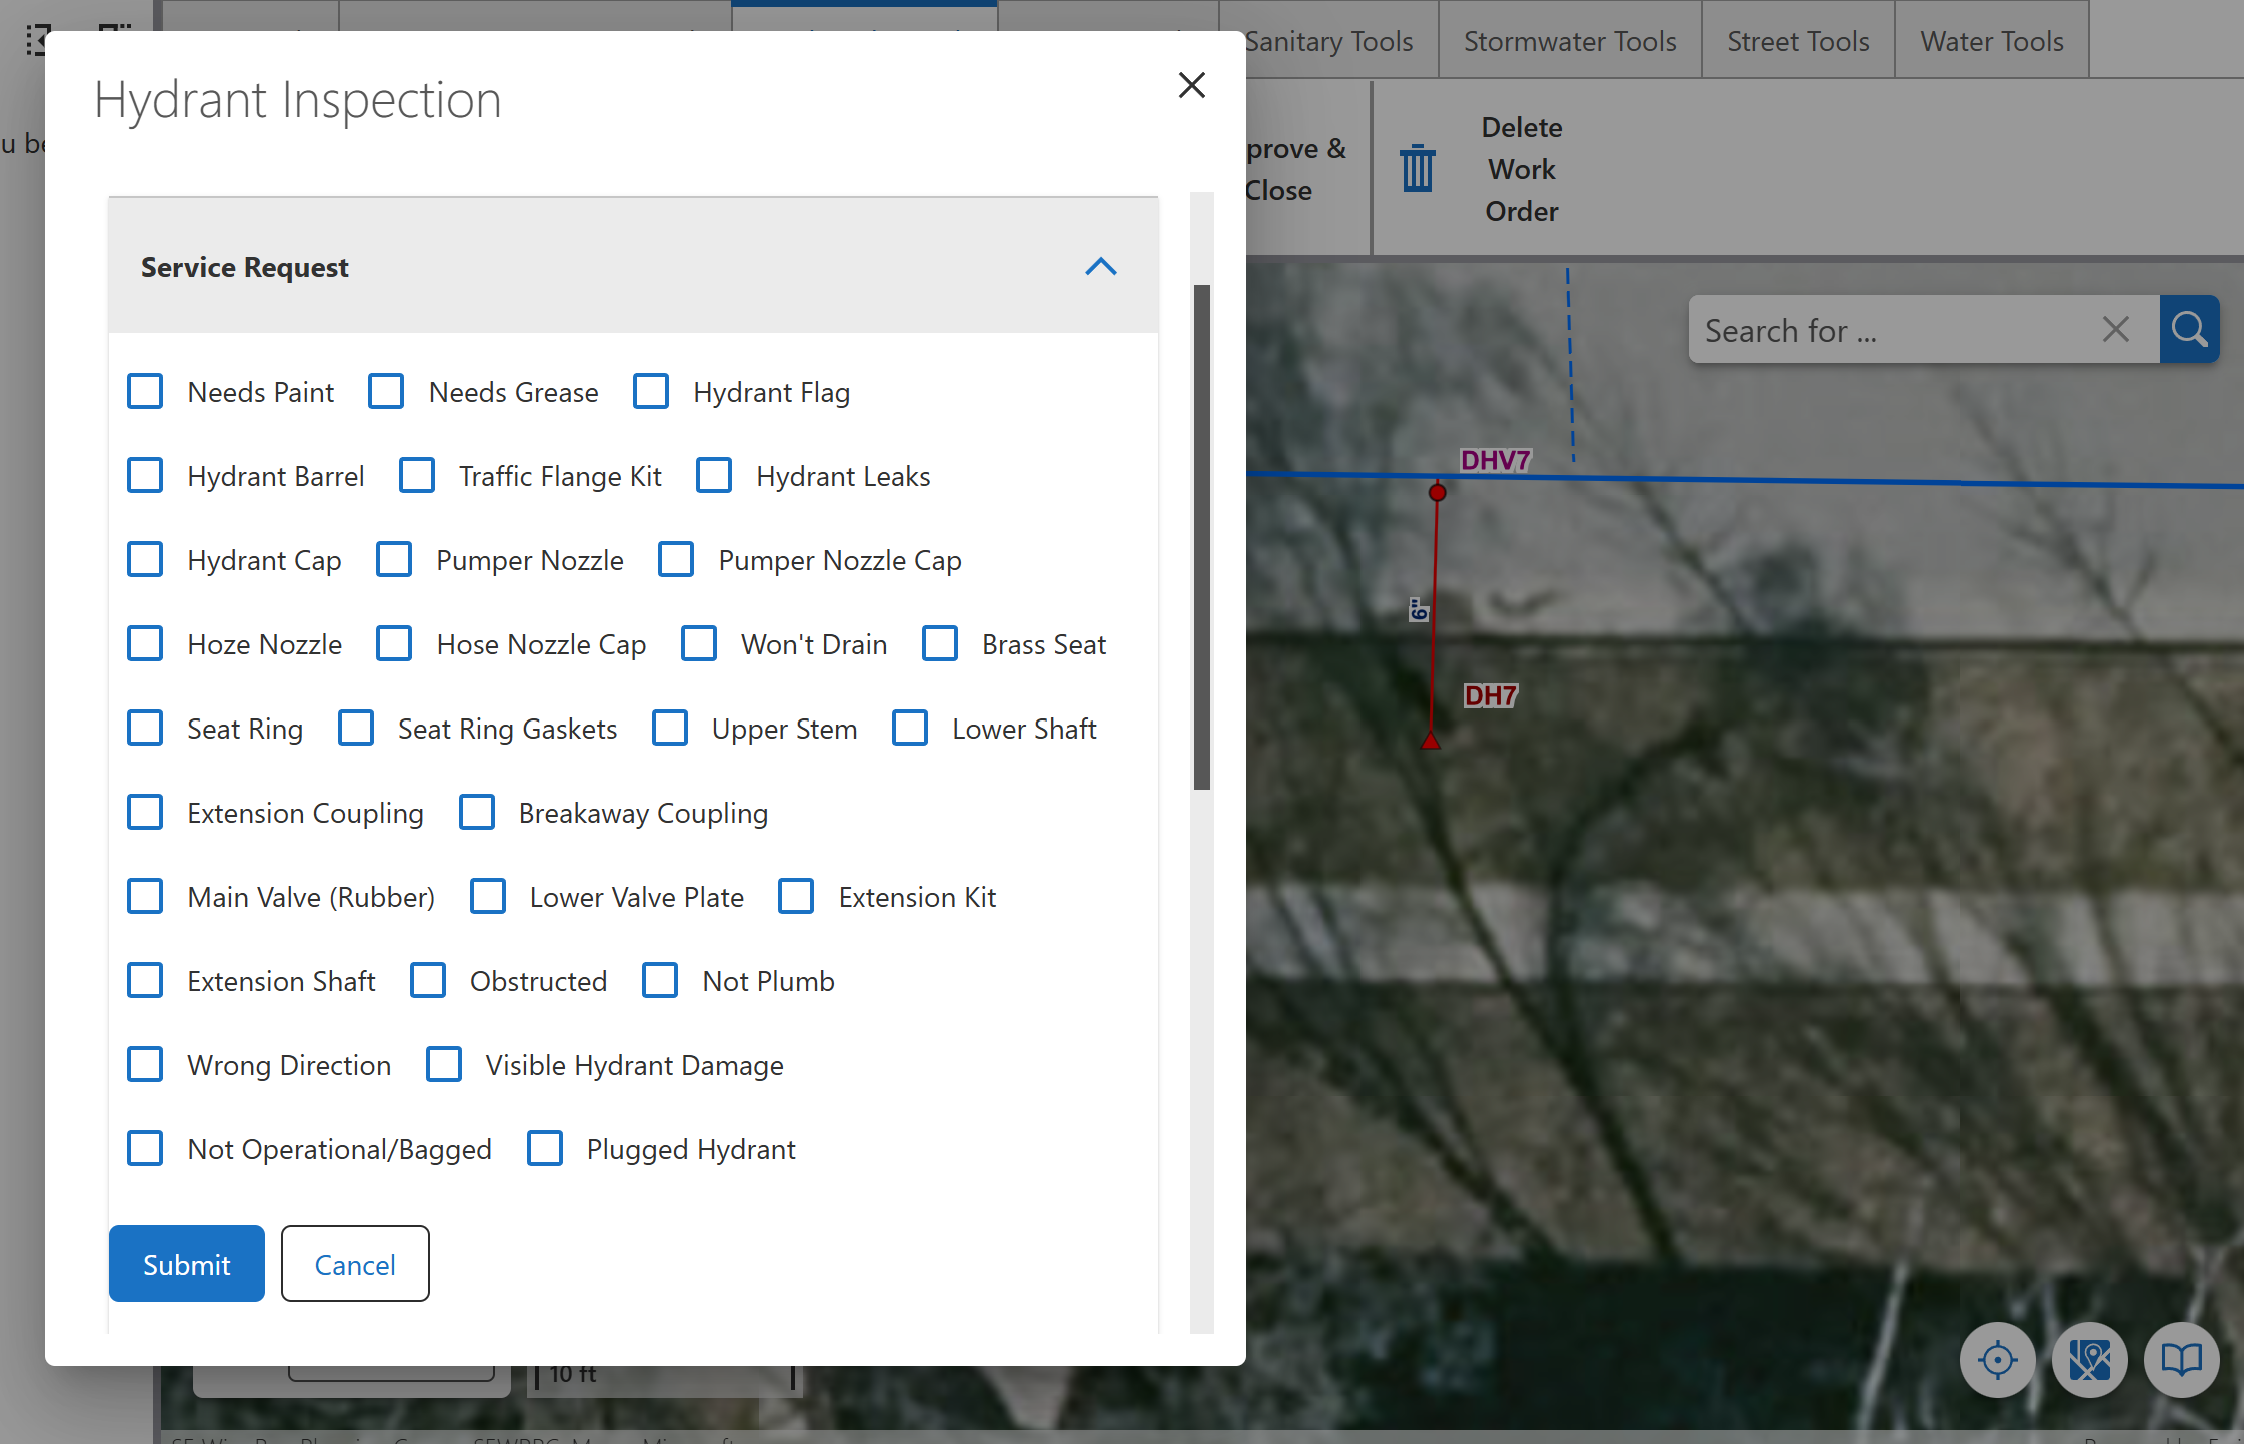Image resolution: width=2244 pixels, height=1444 pixels.
Task: Click the dialog's vertical scrollbar thumb
Action: coord(1201,537)
